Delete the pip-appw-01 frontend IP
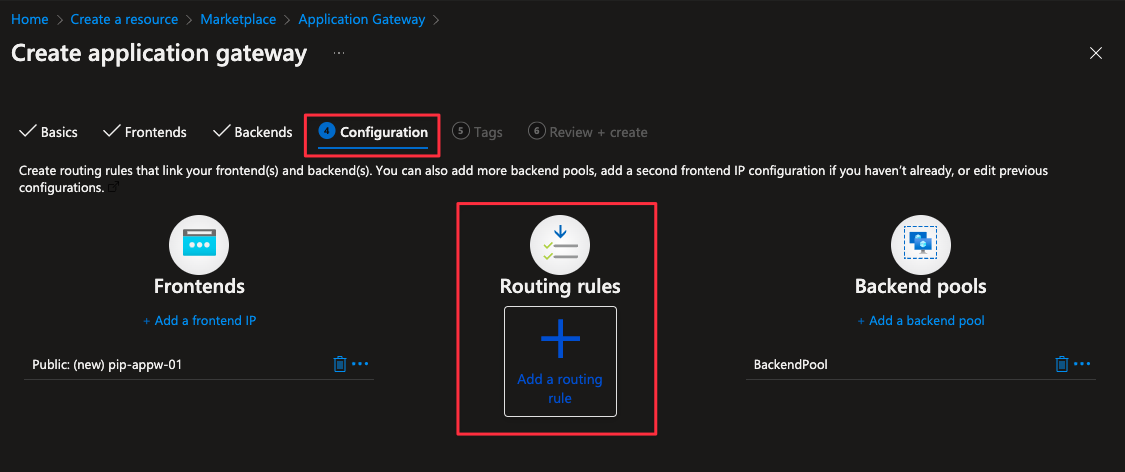The image size is (1125, 472). click(340, 364)
